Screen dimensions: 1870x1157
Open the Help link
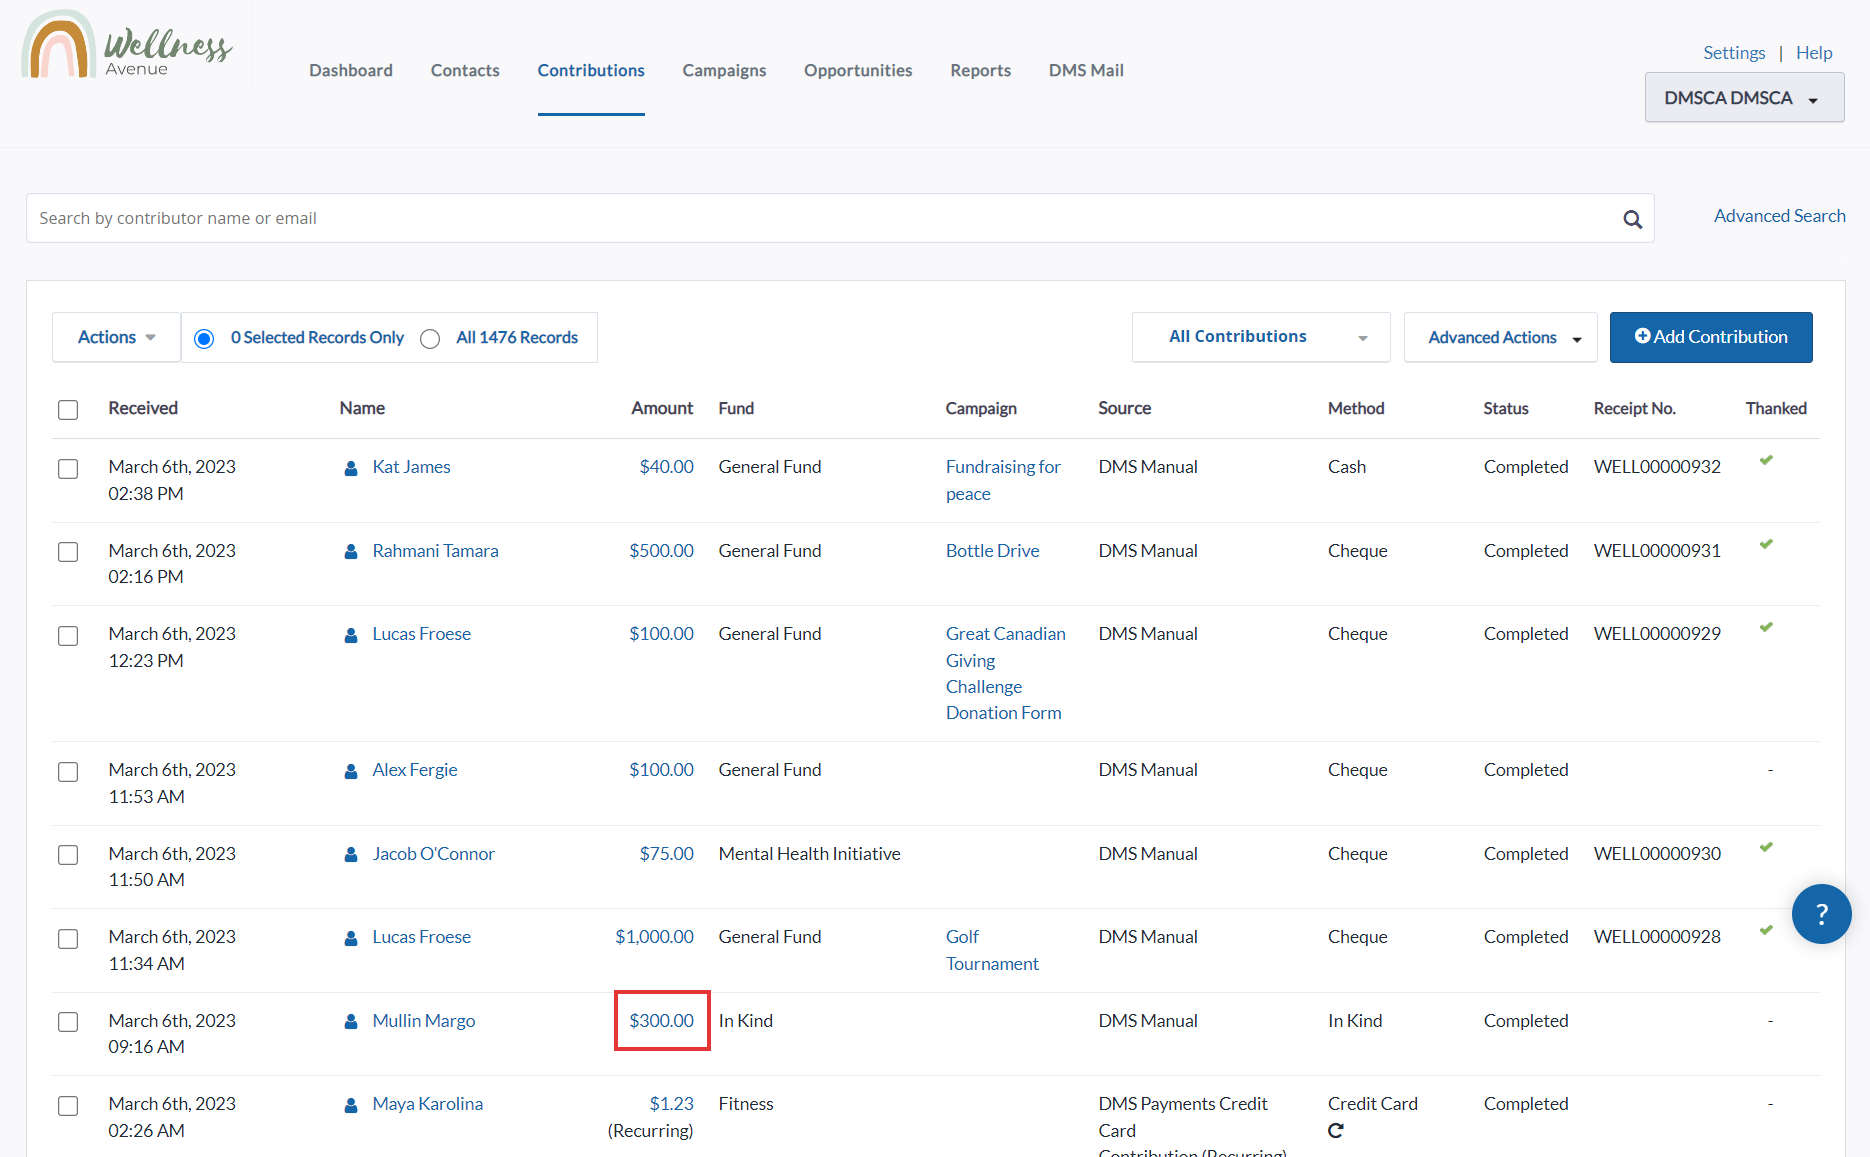coord(1814,53)
